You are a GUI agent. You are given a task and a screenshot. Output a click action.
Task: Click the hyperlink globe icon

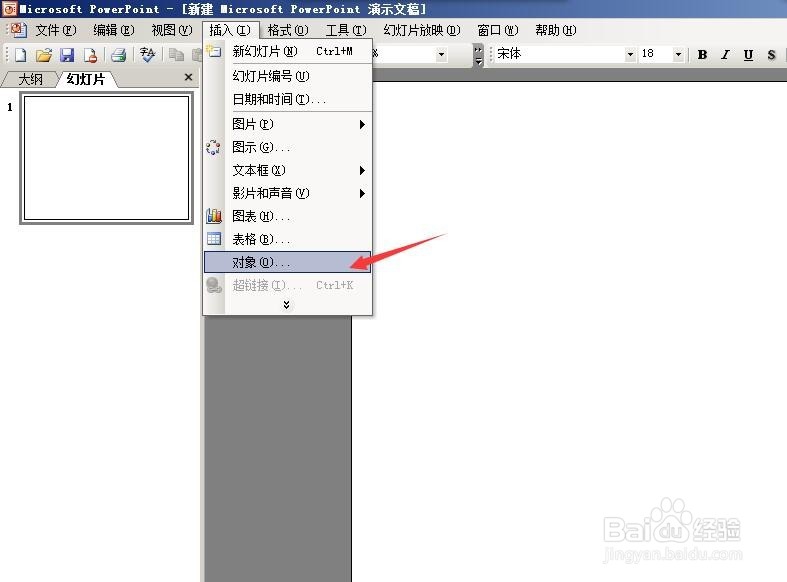pos(214,285)
